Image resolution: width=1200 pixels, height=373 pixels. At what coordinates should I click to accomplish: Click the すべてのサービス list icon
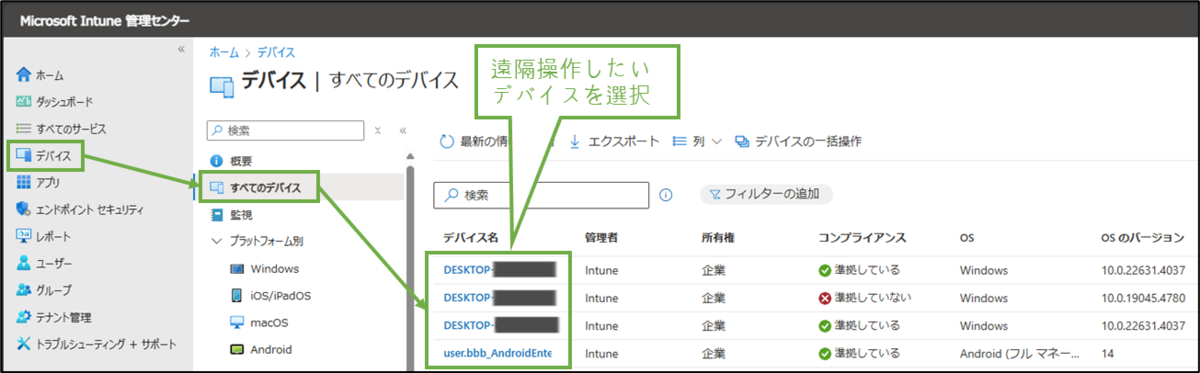pos(25,129)
